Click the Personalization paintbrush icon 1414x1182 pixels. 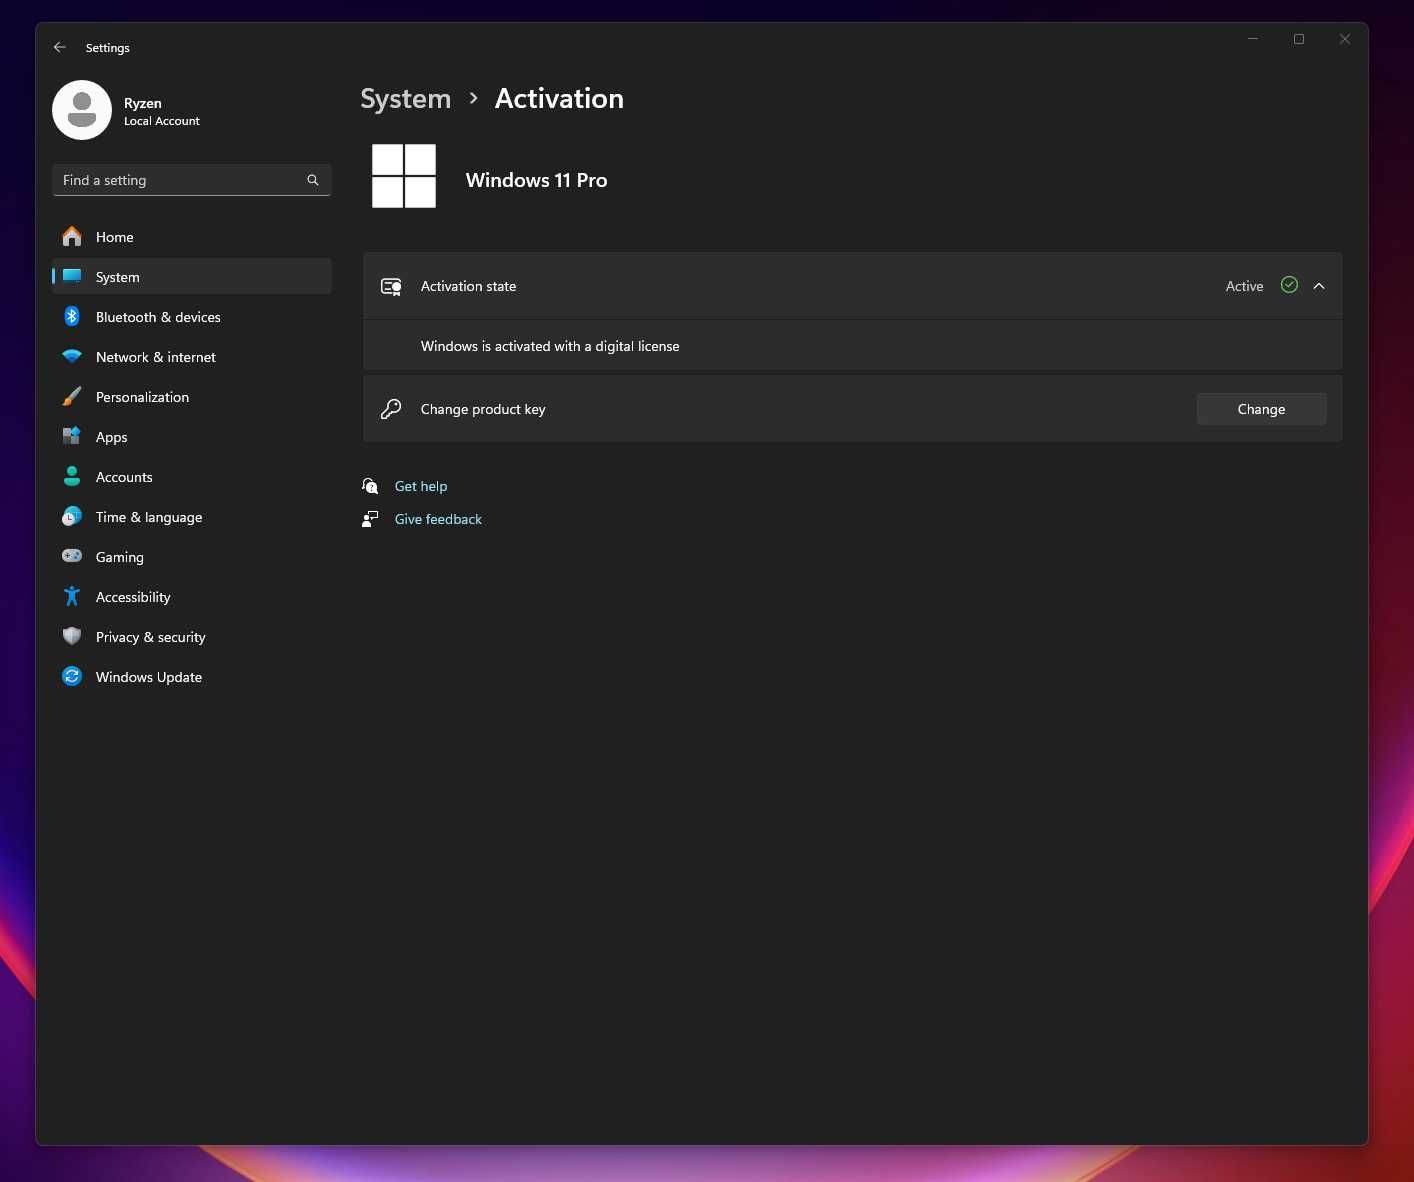coord(72,397)
